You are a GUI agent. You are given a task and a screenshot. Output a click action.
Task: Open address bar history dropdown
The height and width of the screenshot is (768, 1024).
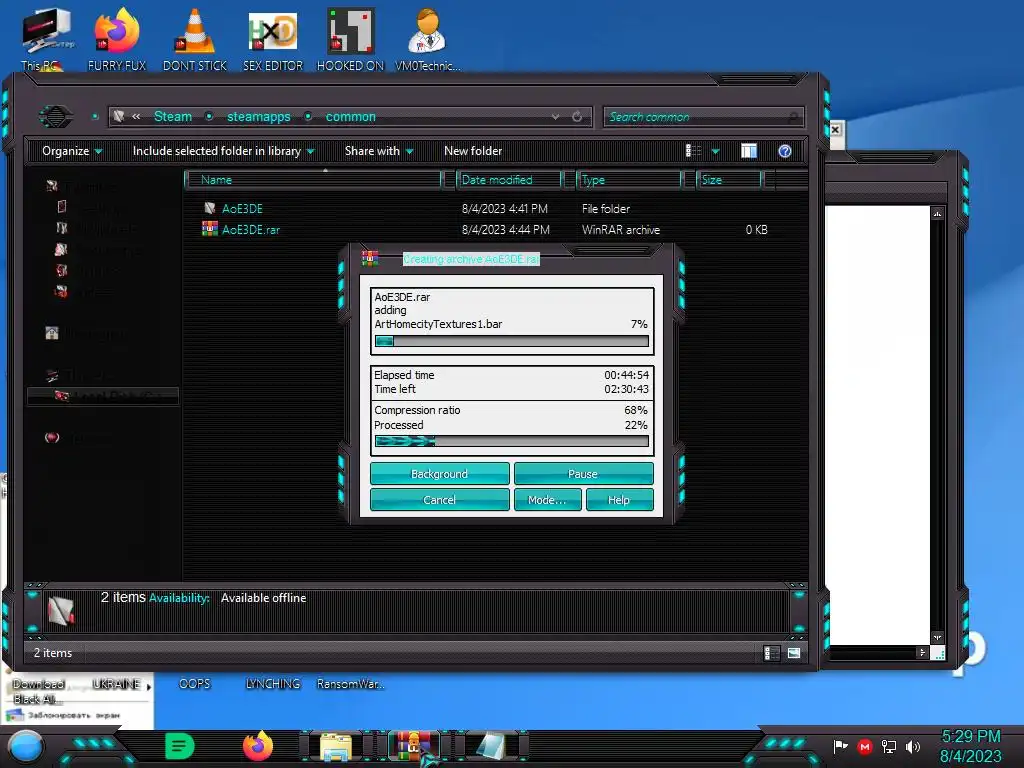tap(555, 117)
